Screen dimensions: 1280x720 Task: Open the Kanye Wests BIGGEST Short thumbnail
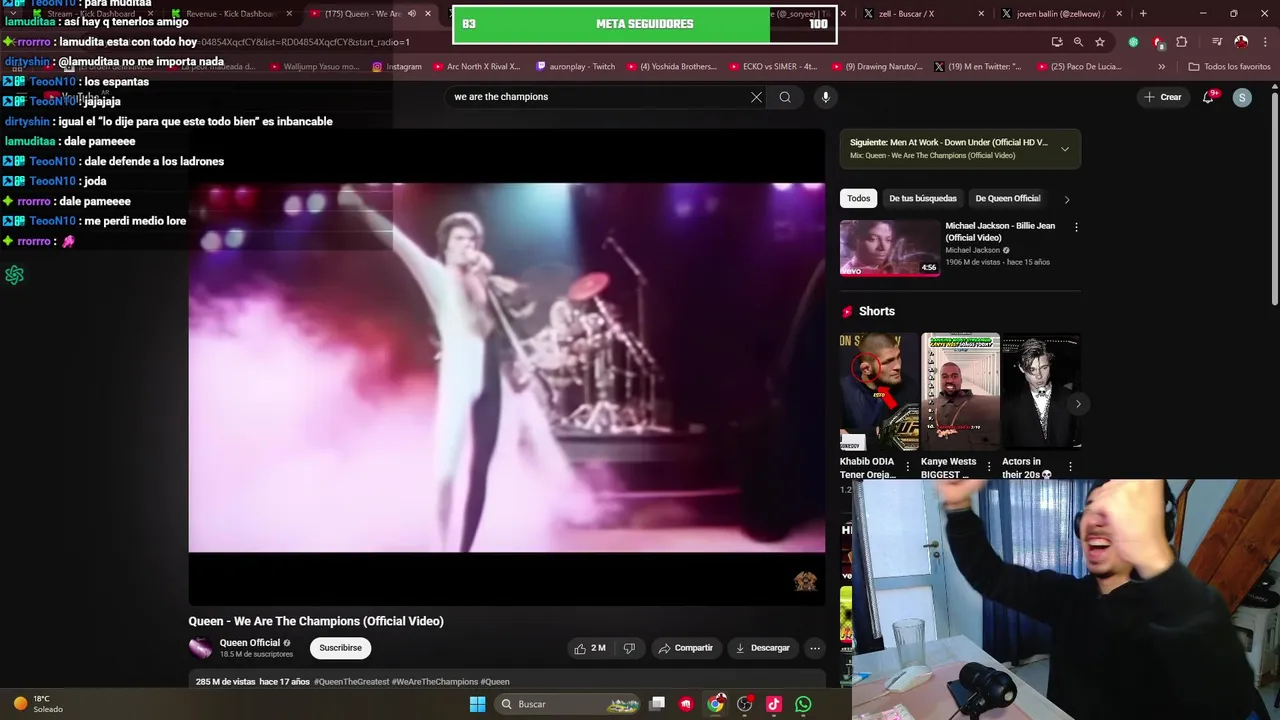(960, 391)
